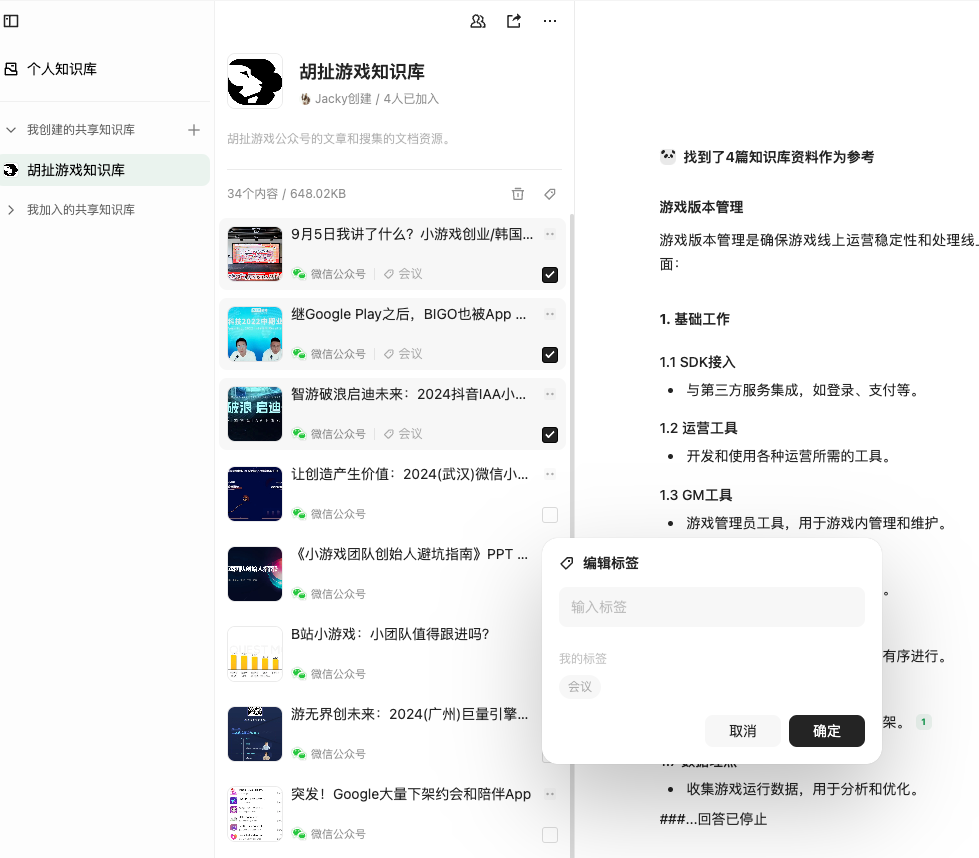Click the 输入标签 input field
The image size is (979, 858).
[x=712, y=607]
